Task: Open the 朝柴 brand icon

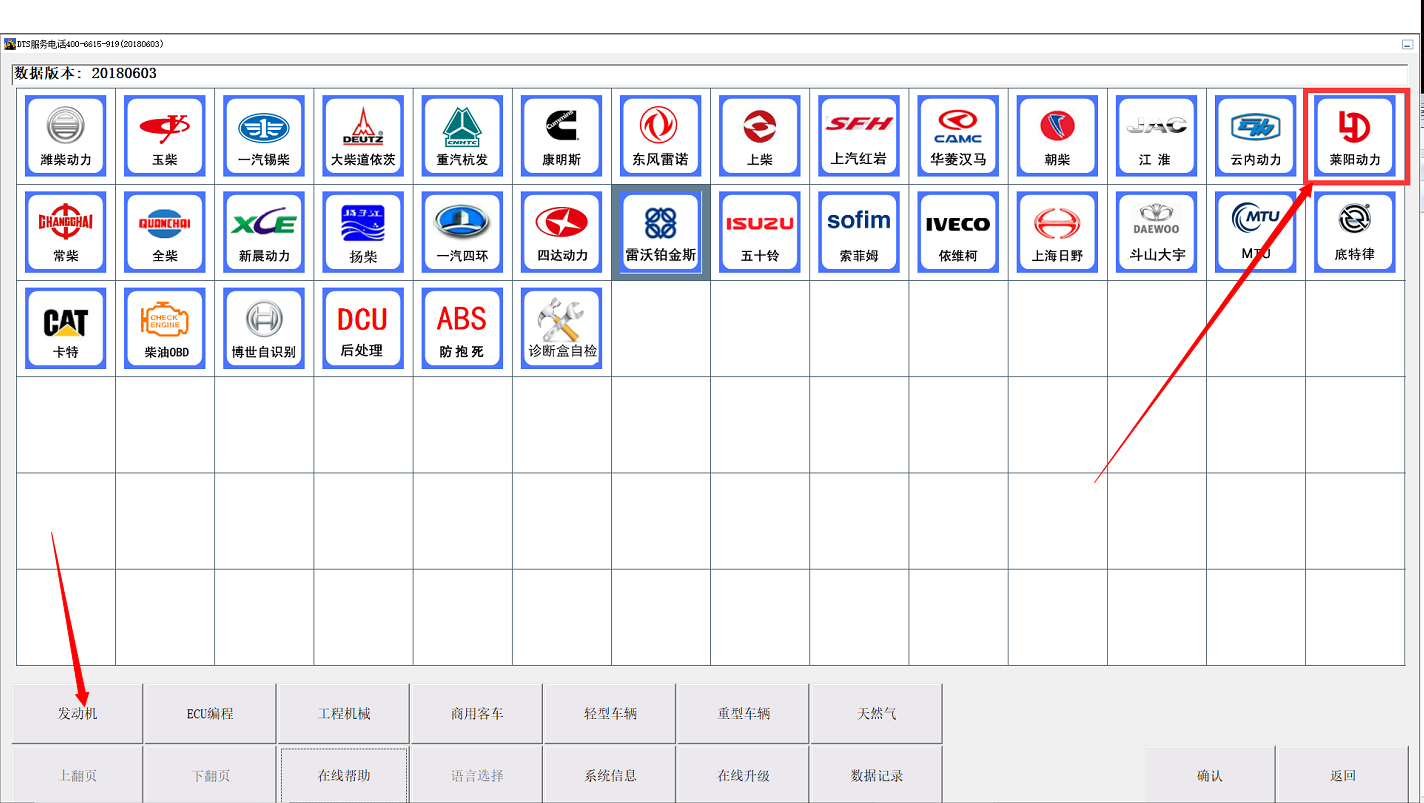Action: pyautogui.click(x=1057, y=136)
